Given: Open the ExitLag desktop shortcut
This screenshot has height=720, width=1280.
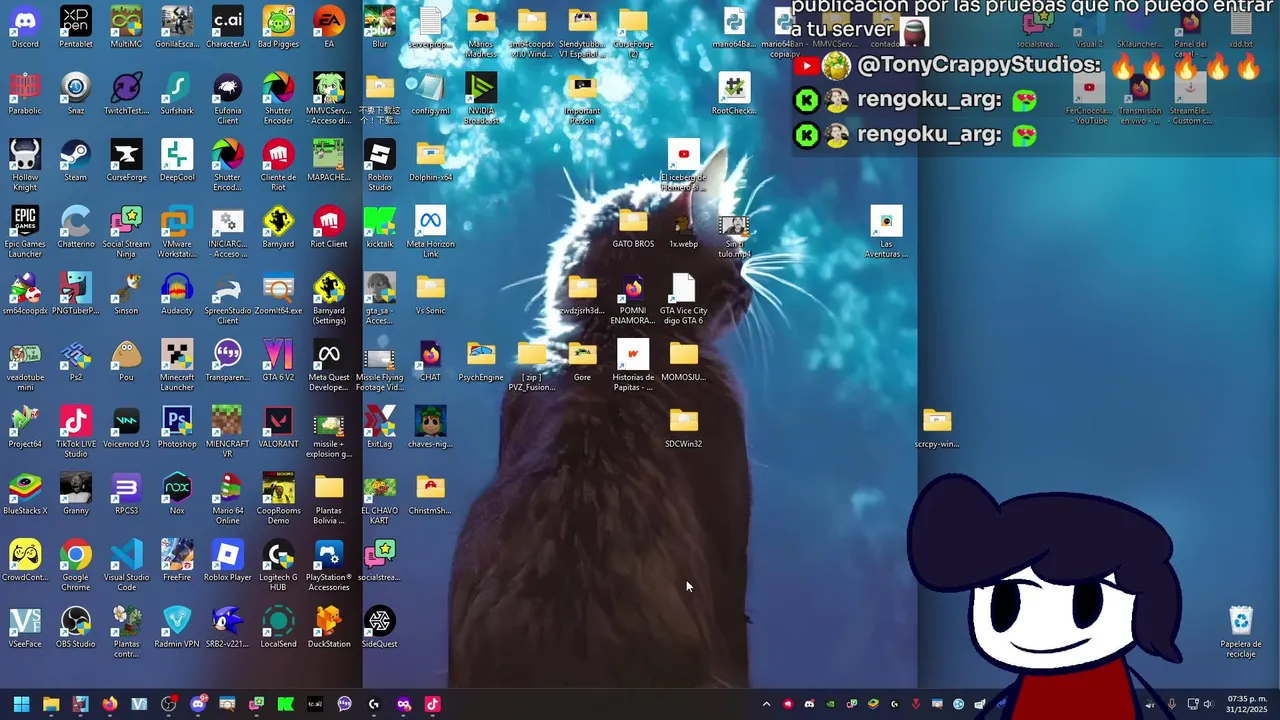Looking at the screenshot, I should [380, 427].
